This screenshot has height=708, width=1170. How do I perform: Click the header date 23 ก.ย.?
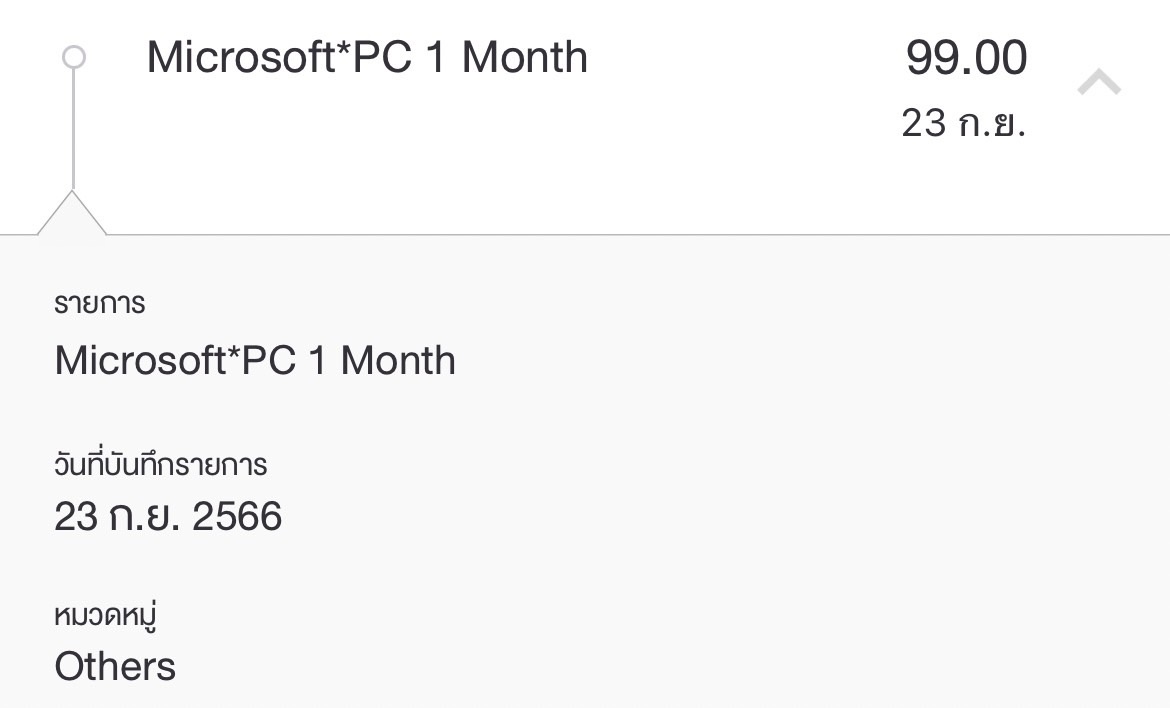coord(963,123)
